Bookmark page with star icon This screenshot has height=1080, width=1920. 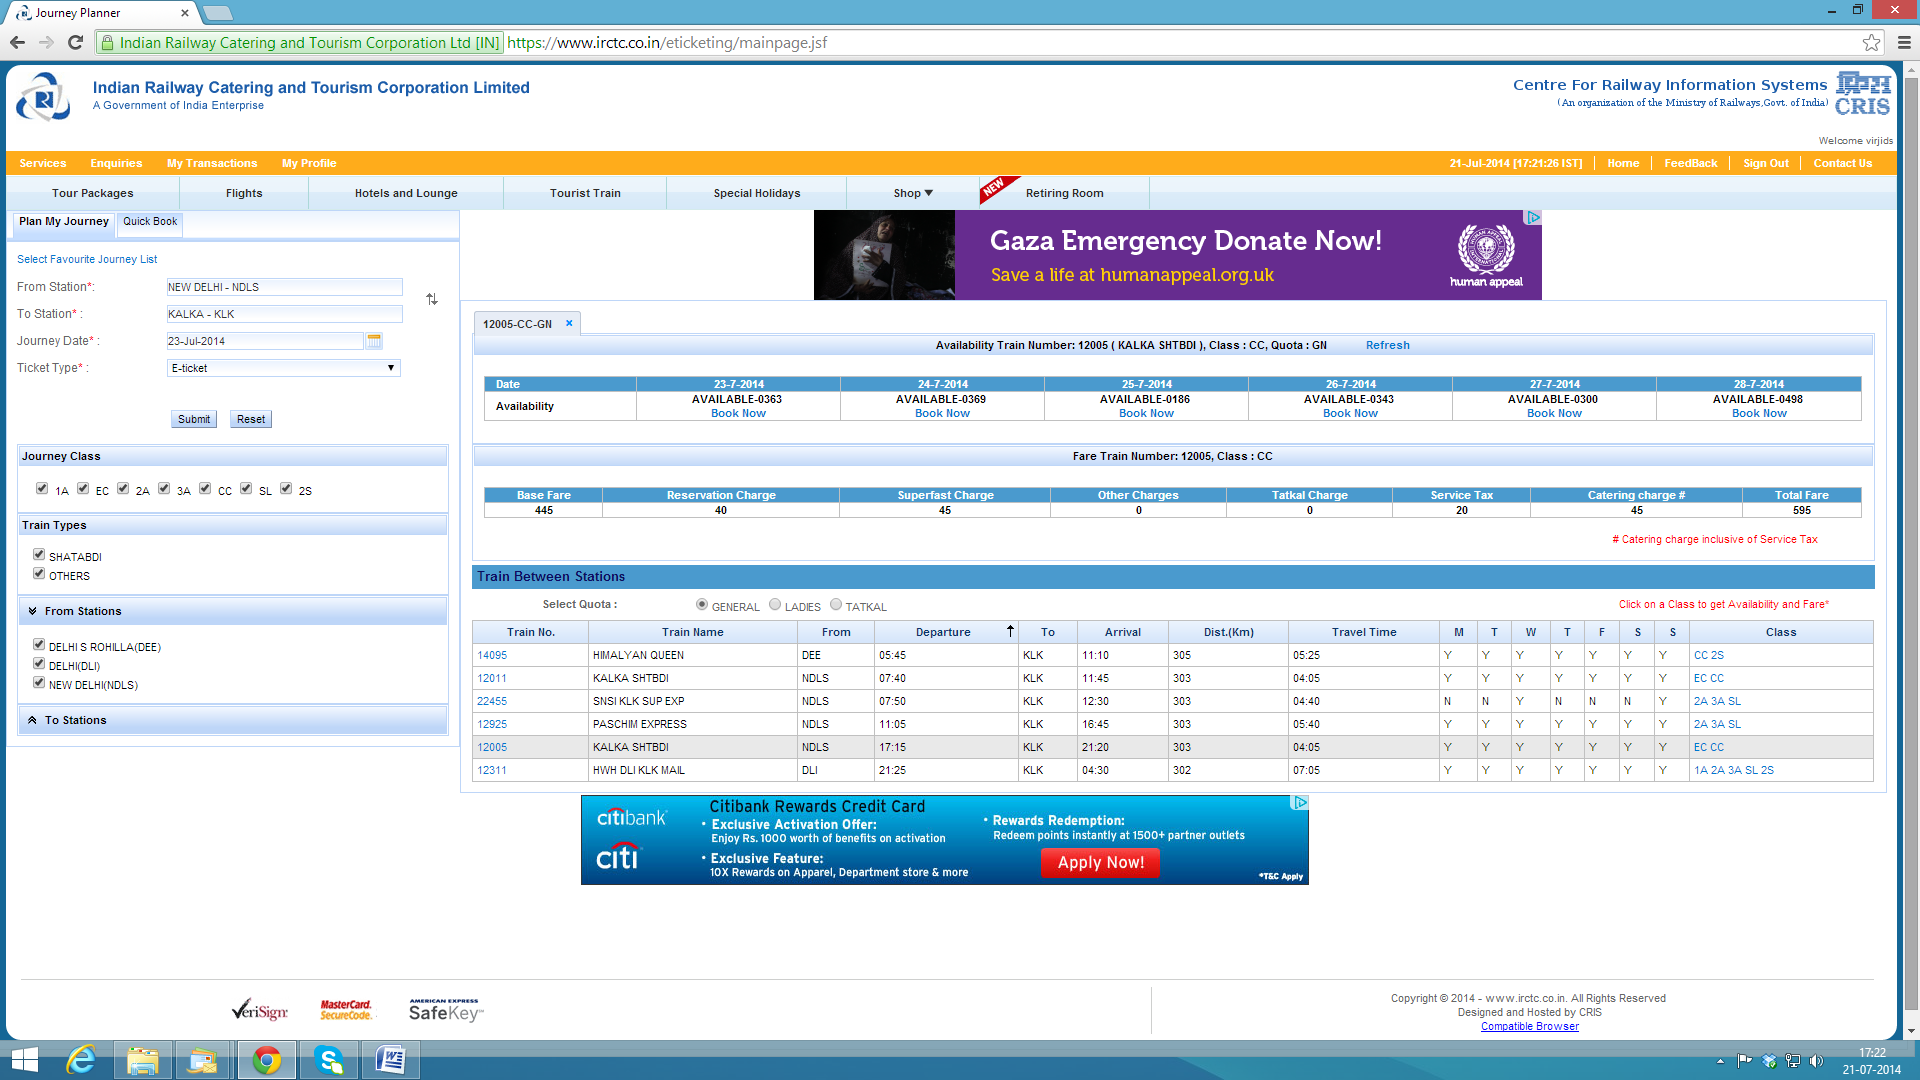(1871, 42)
